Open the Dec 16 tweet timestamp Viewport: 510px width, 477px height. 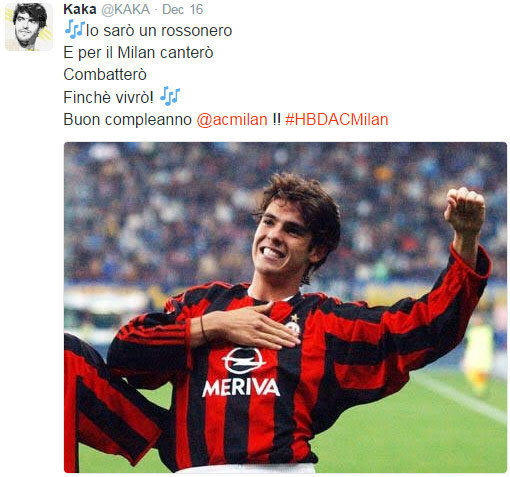click(x=183, y=9)
